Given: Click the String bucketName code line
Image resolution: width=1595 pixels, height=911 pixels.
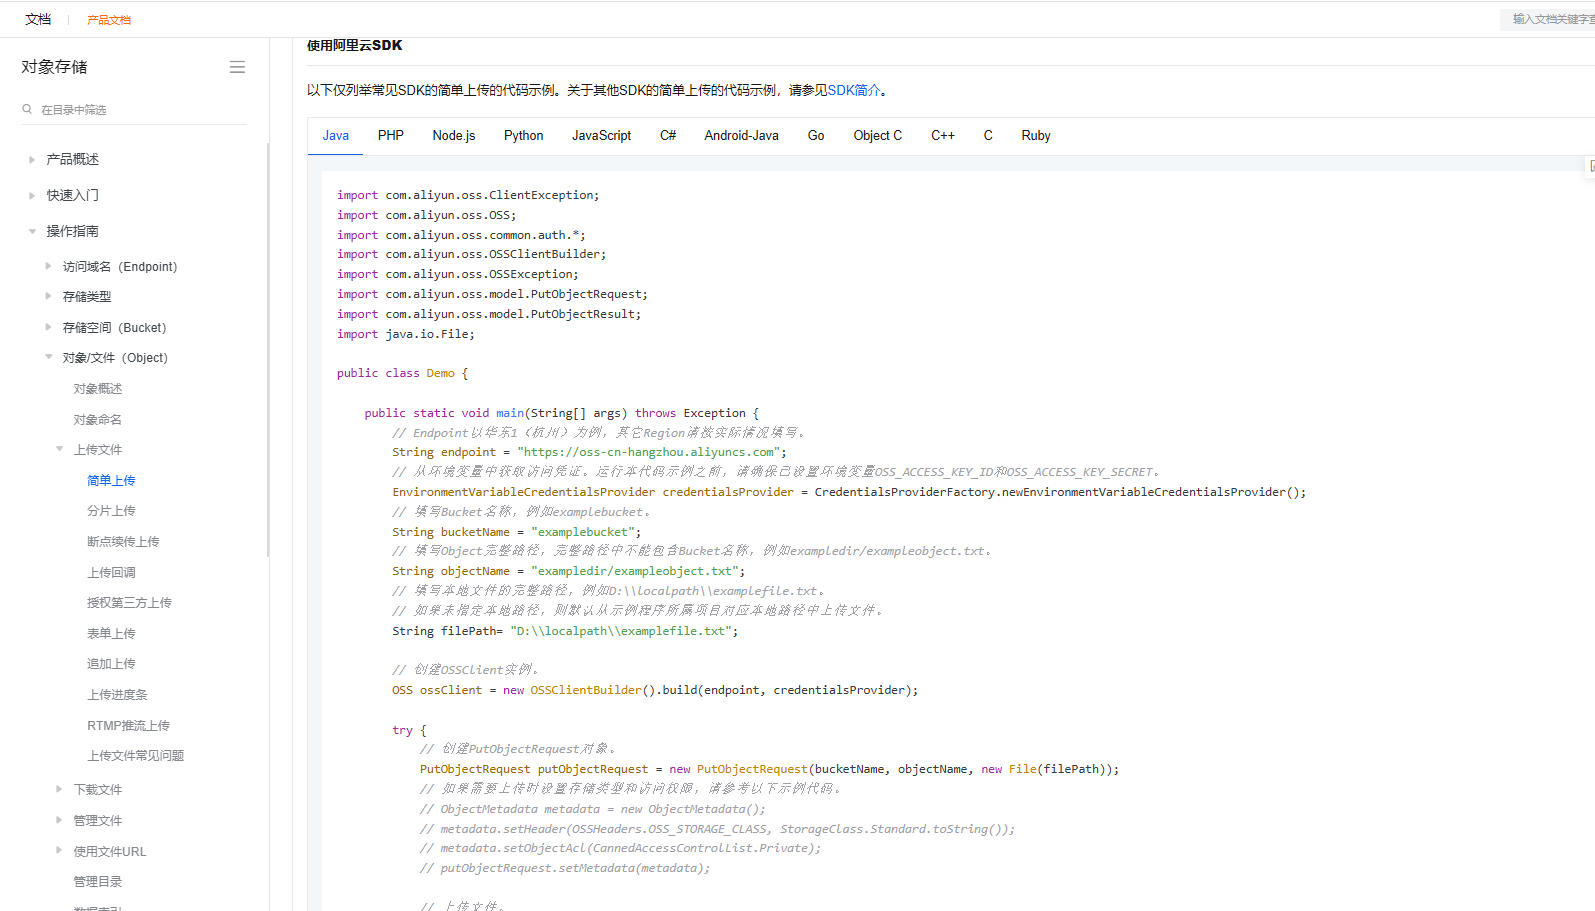Looking at the screenshot, I should 517,532.
